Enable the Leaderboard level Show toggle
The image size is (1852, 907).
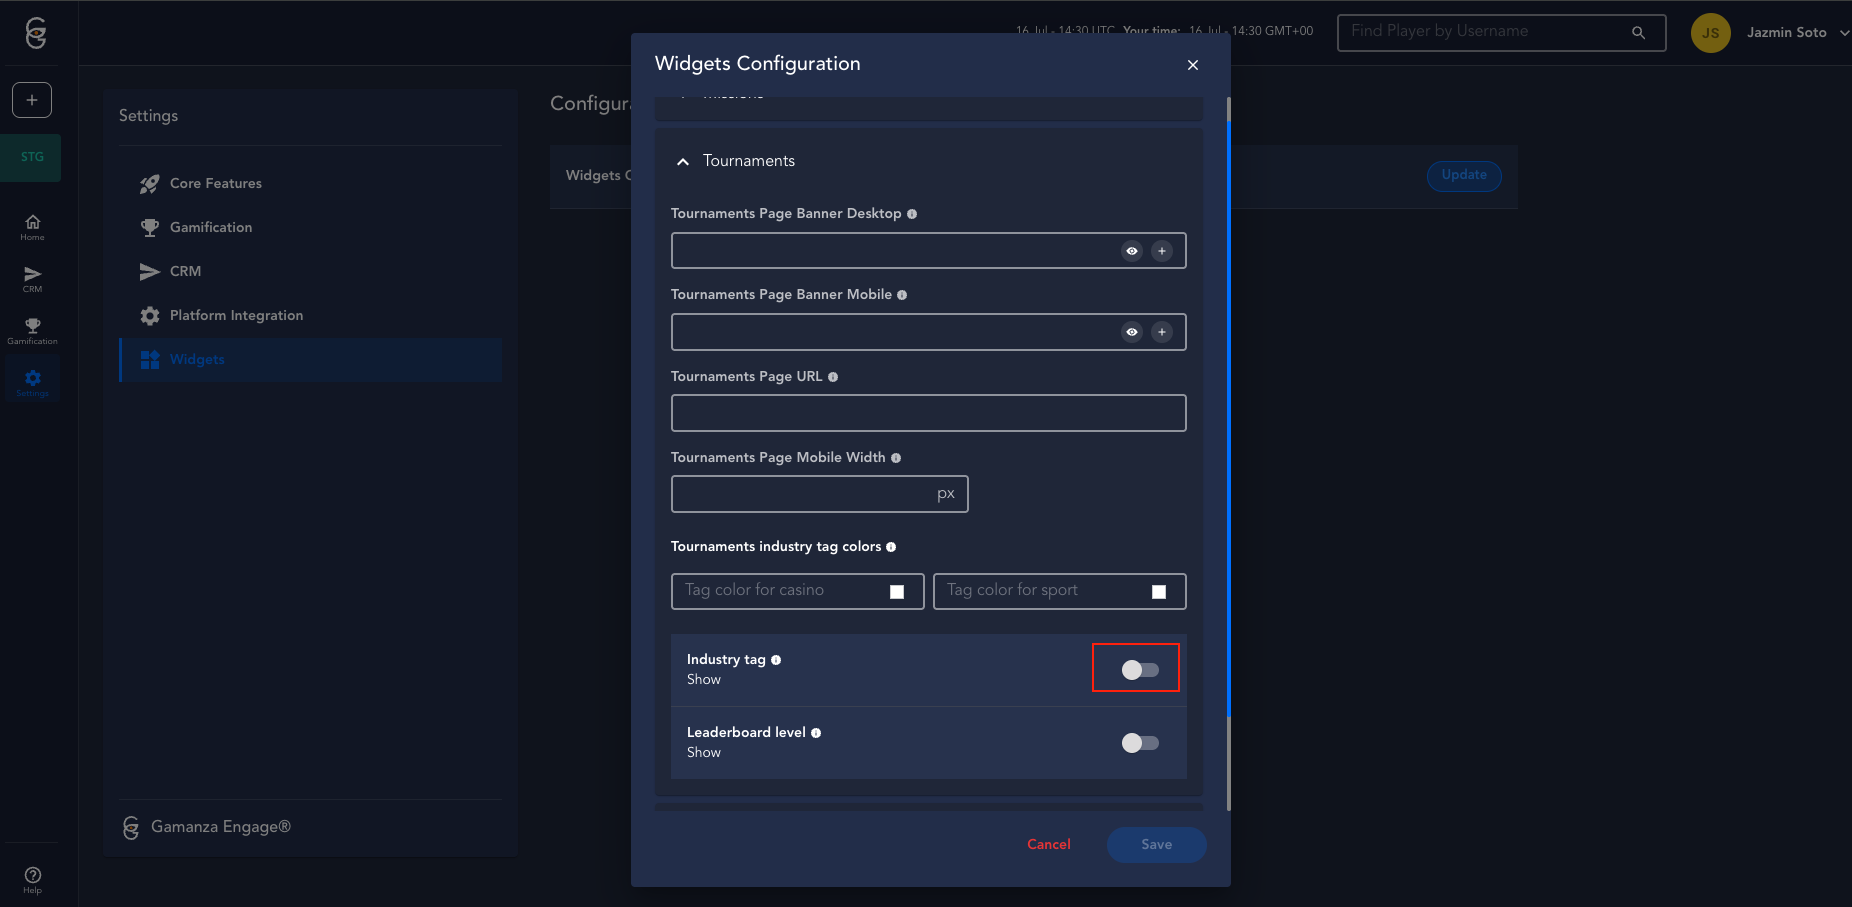1139,743
